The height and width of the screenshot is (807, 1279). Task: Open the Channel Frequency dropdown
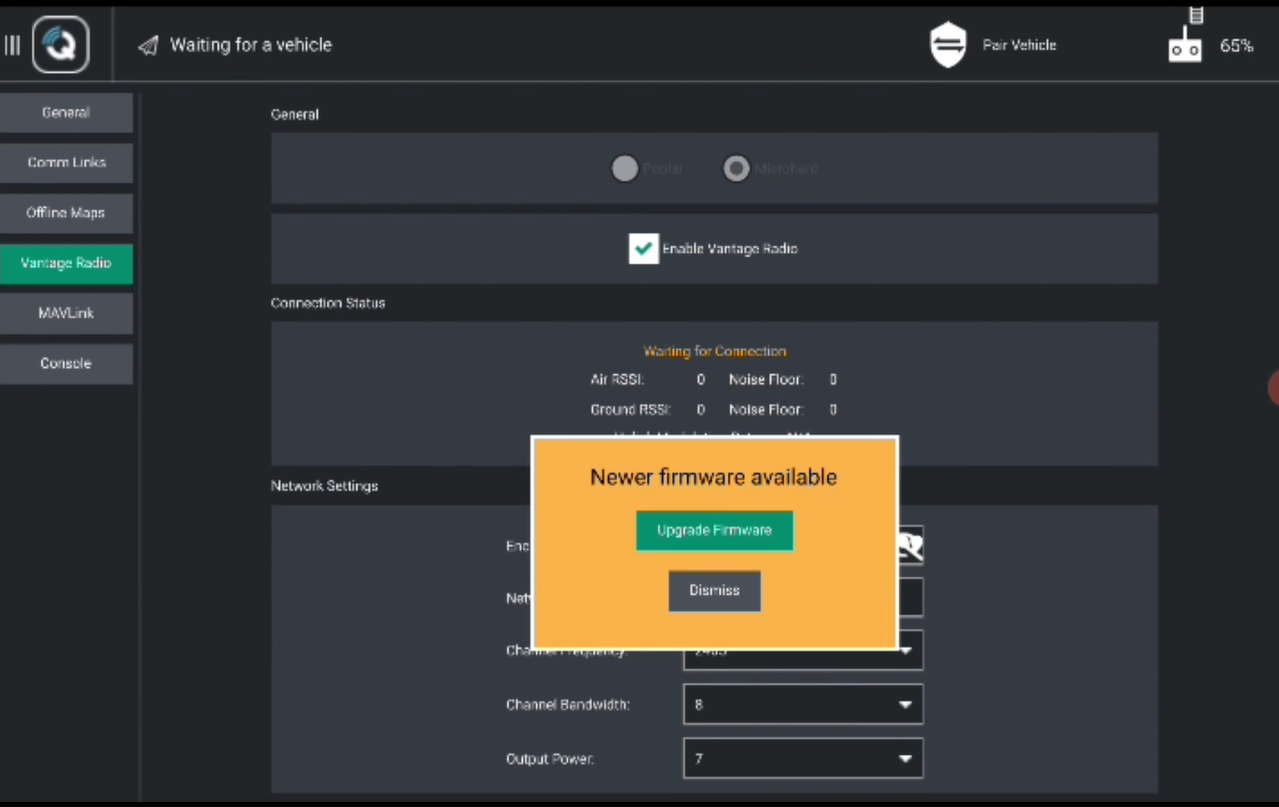click(x=803, y=651)
